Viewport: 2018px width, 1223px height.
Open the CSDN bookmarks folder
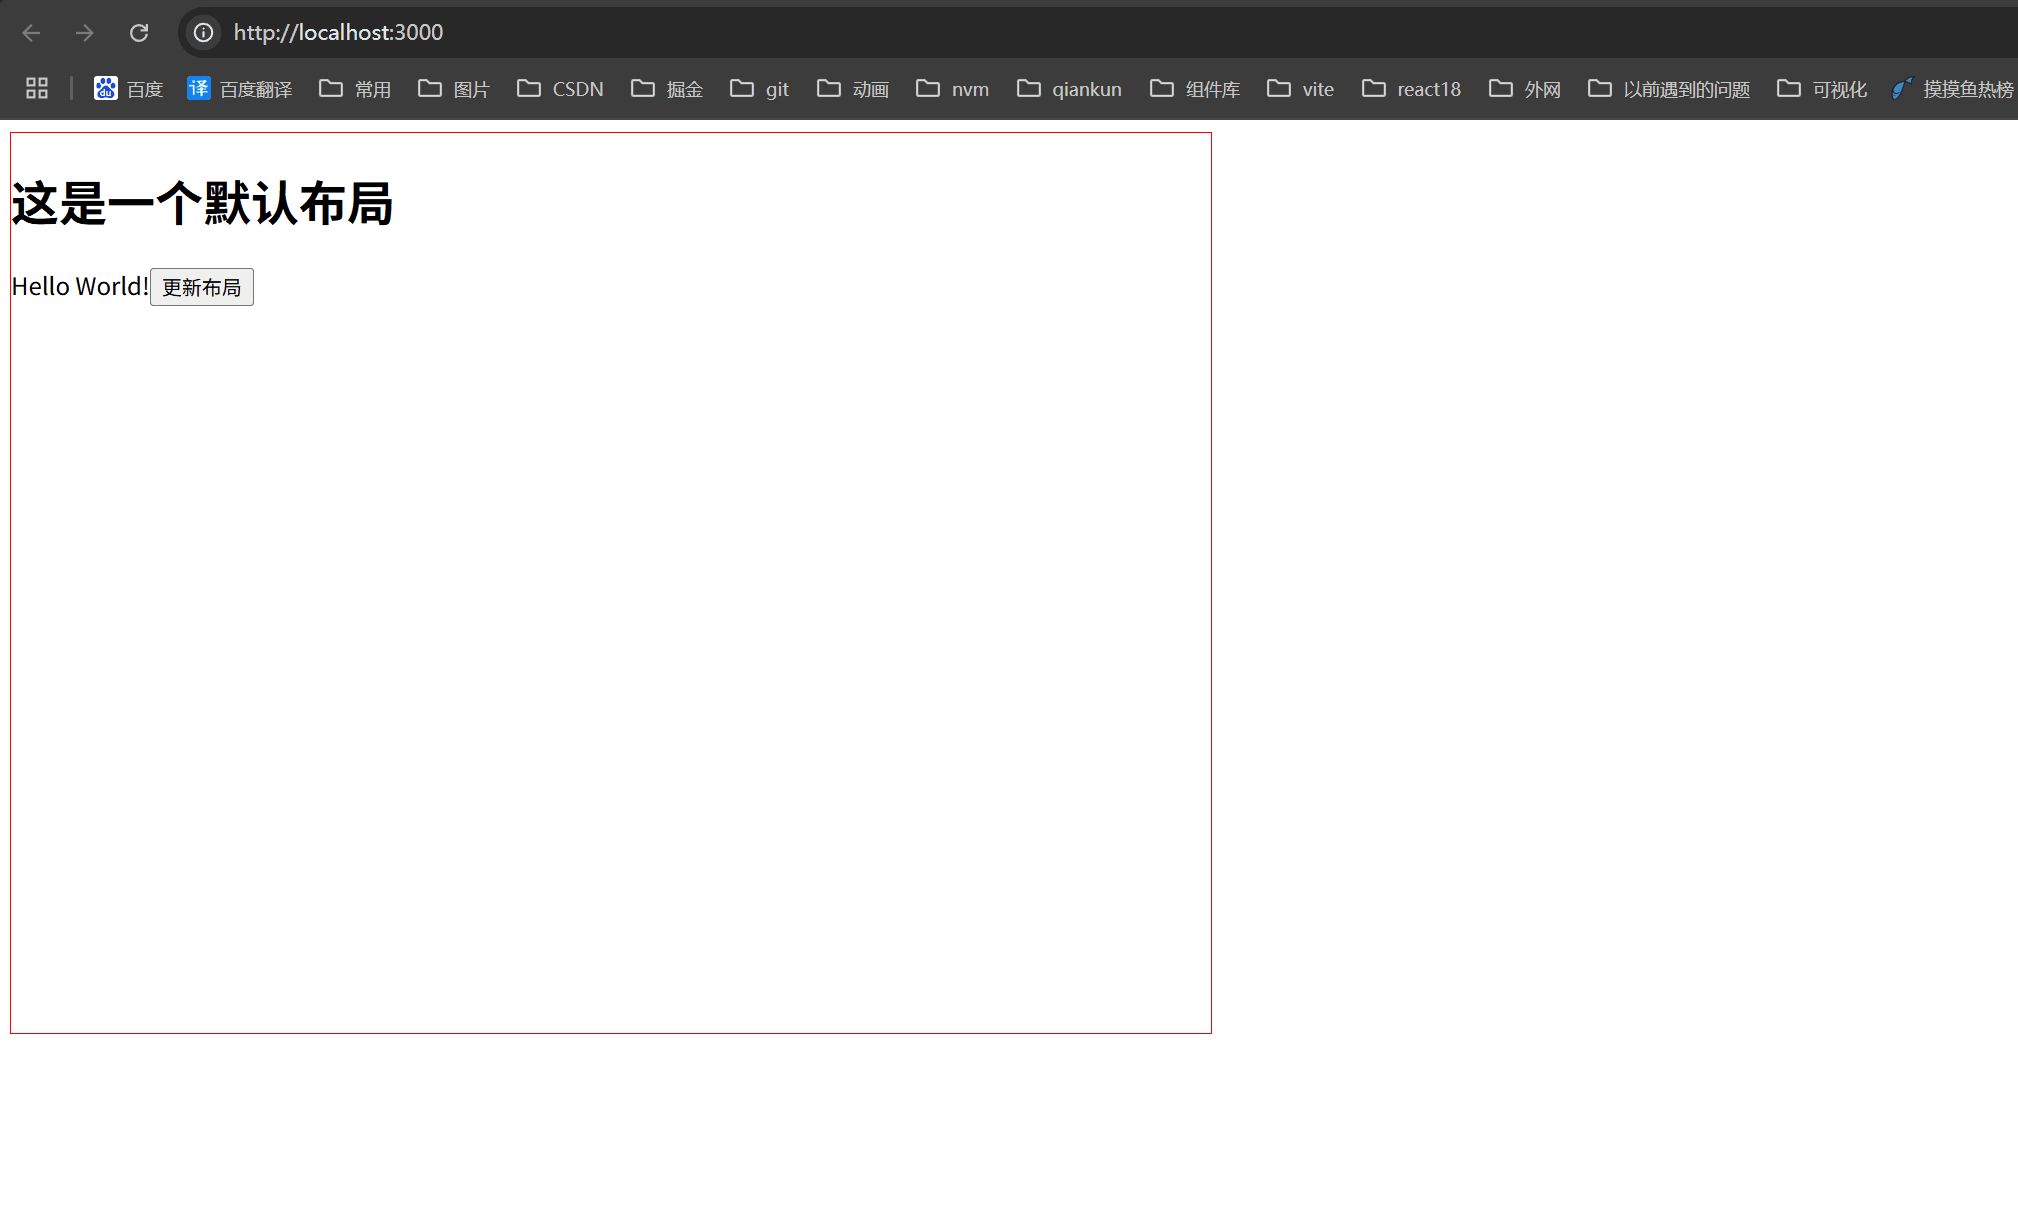(560, 88)
